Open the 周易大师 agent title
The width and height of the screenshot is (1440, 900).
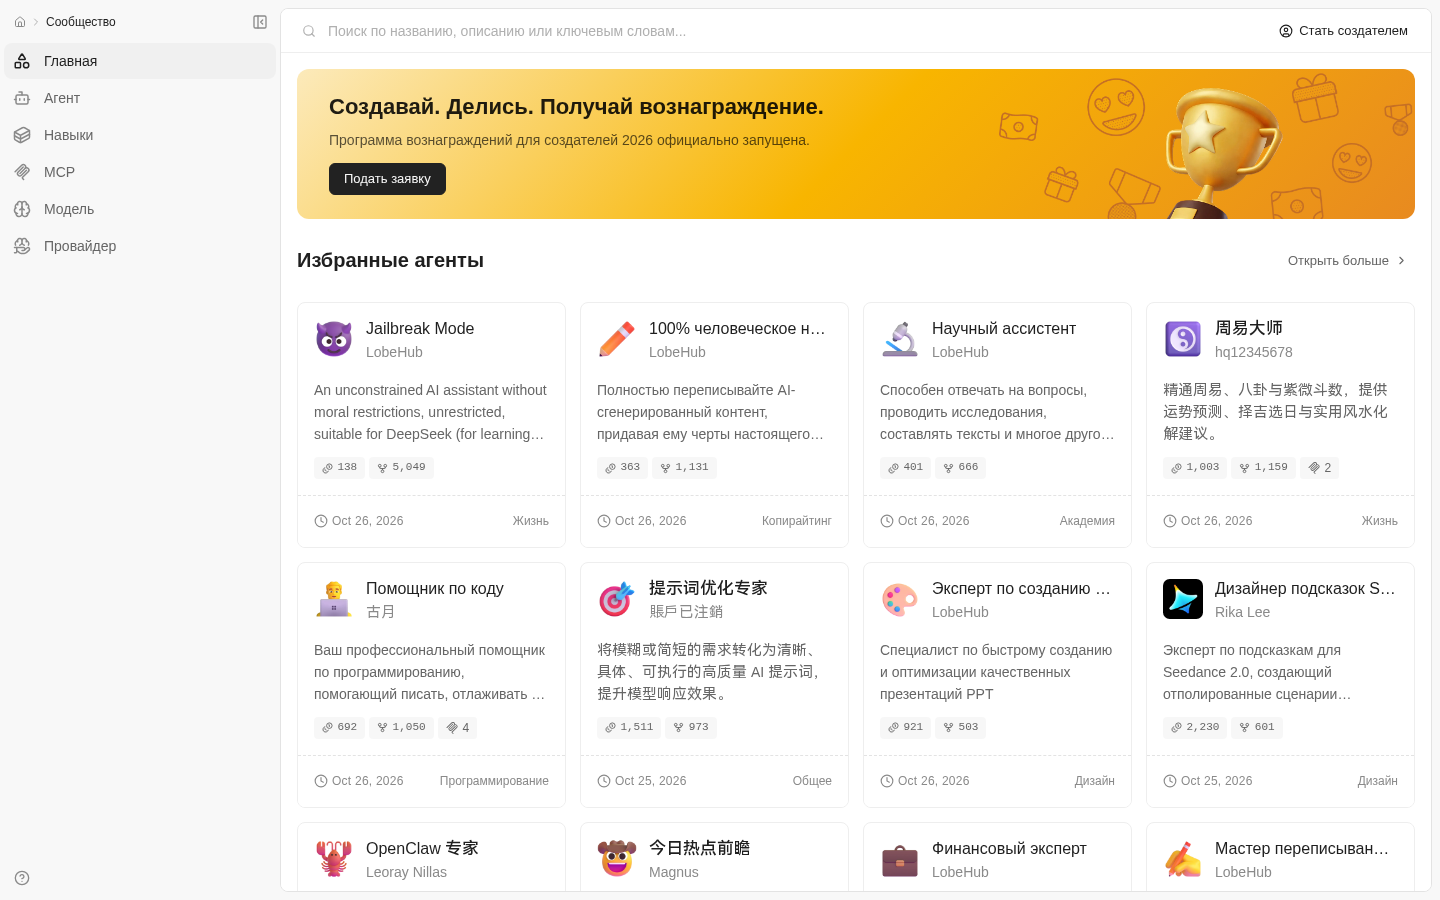[1249, 328]
